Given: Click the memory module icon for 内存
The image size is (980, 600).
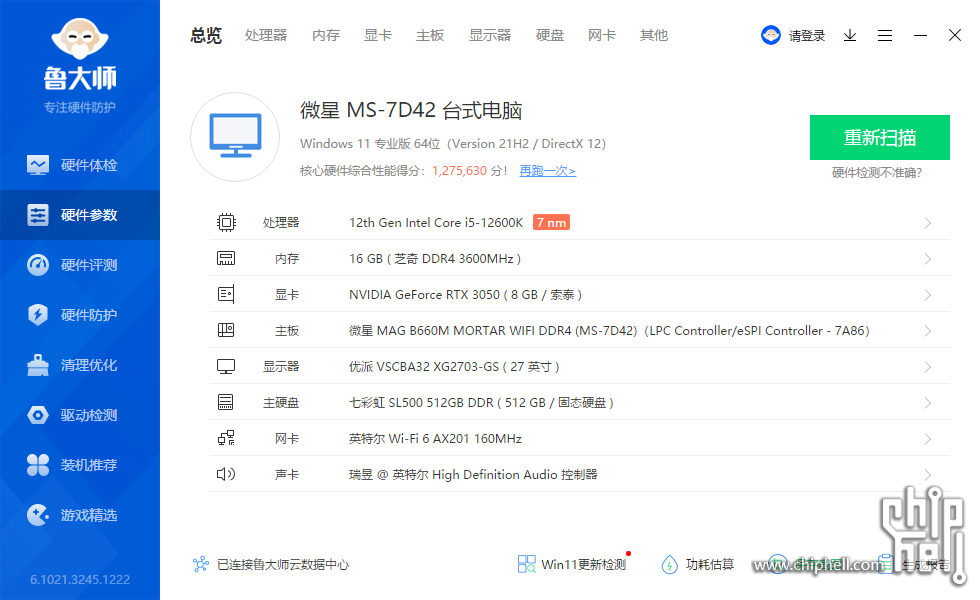Looking at the screenshot, I should (x=226, y=258).
